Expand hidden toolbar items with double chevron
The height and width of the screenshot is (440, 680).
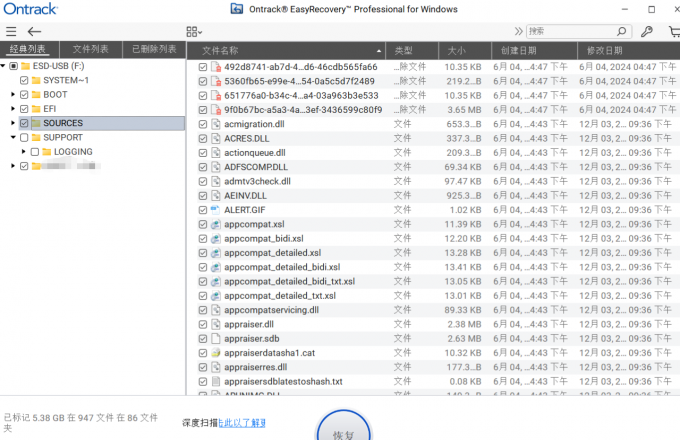(x=518, y=31)
